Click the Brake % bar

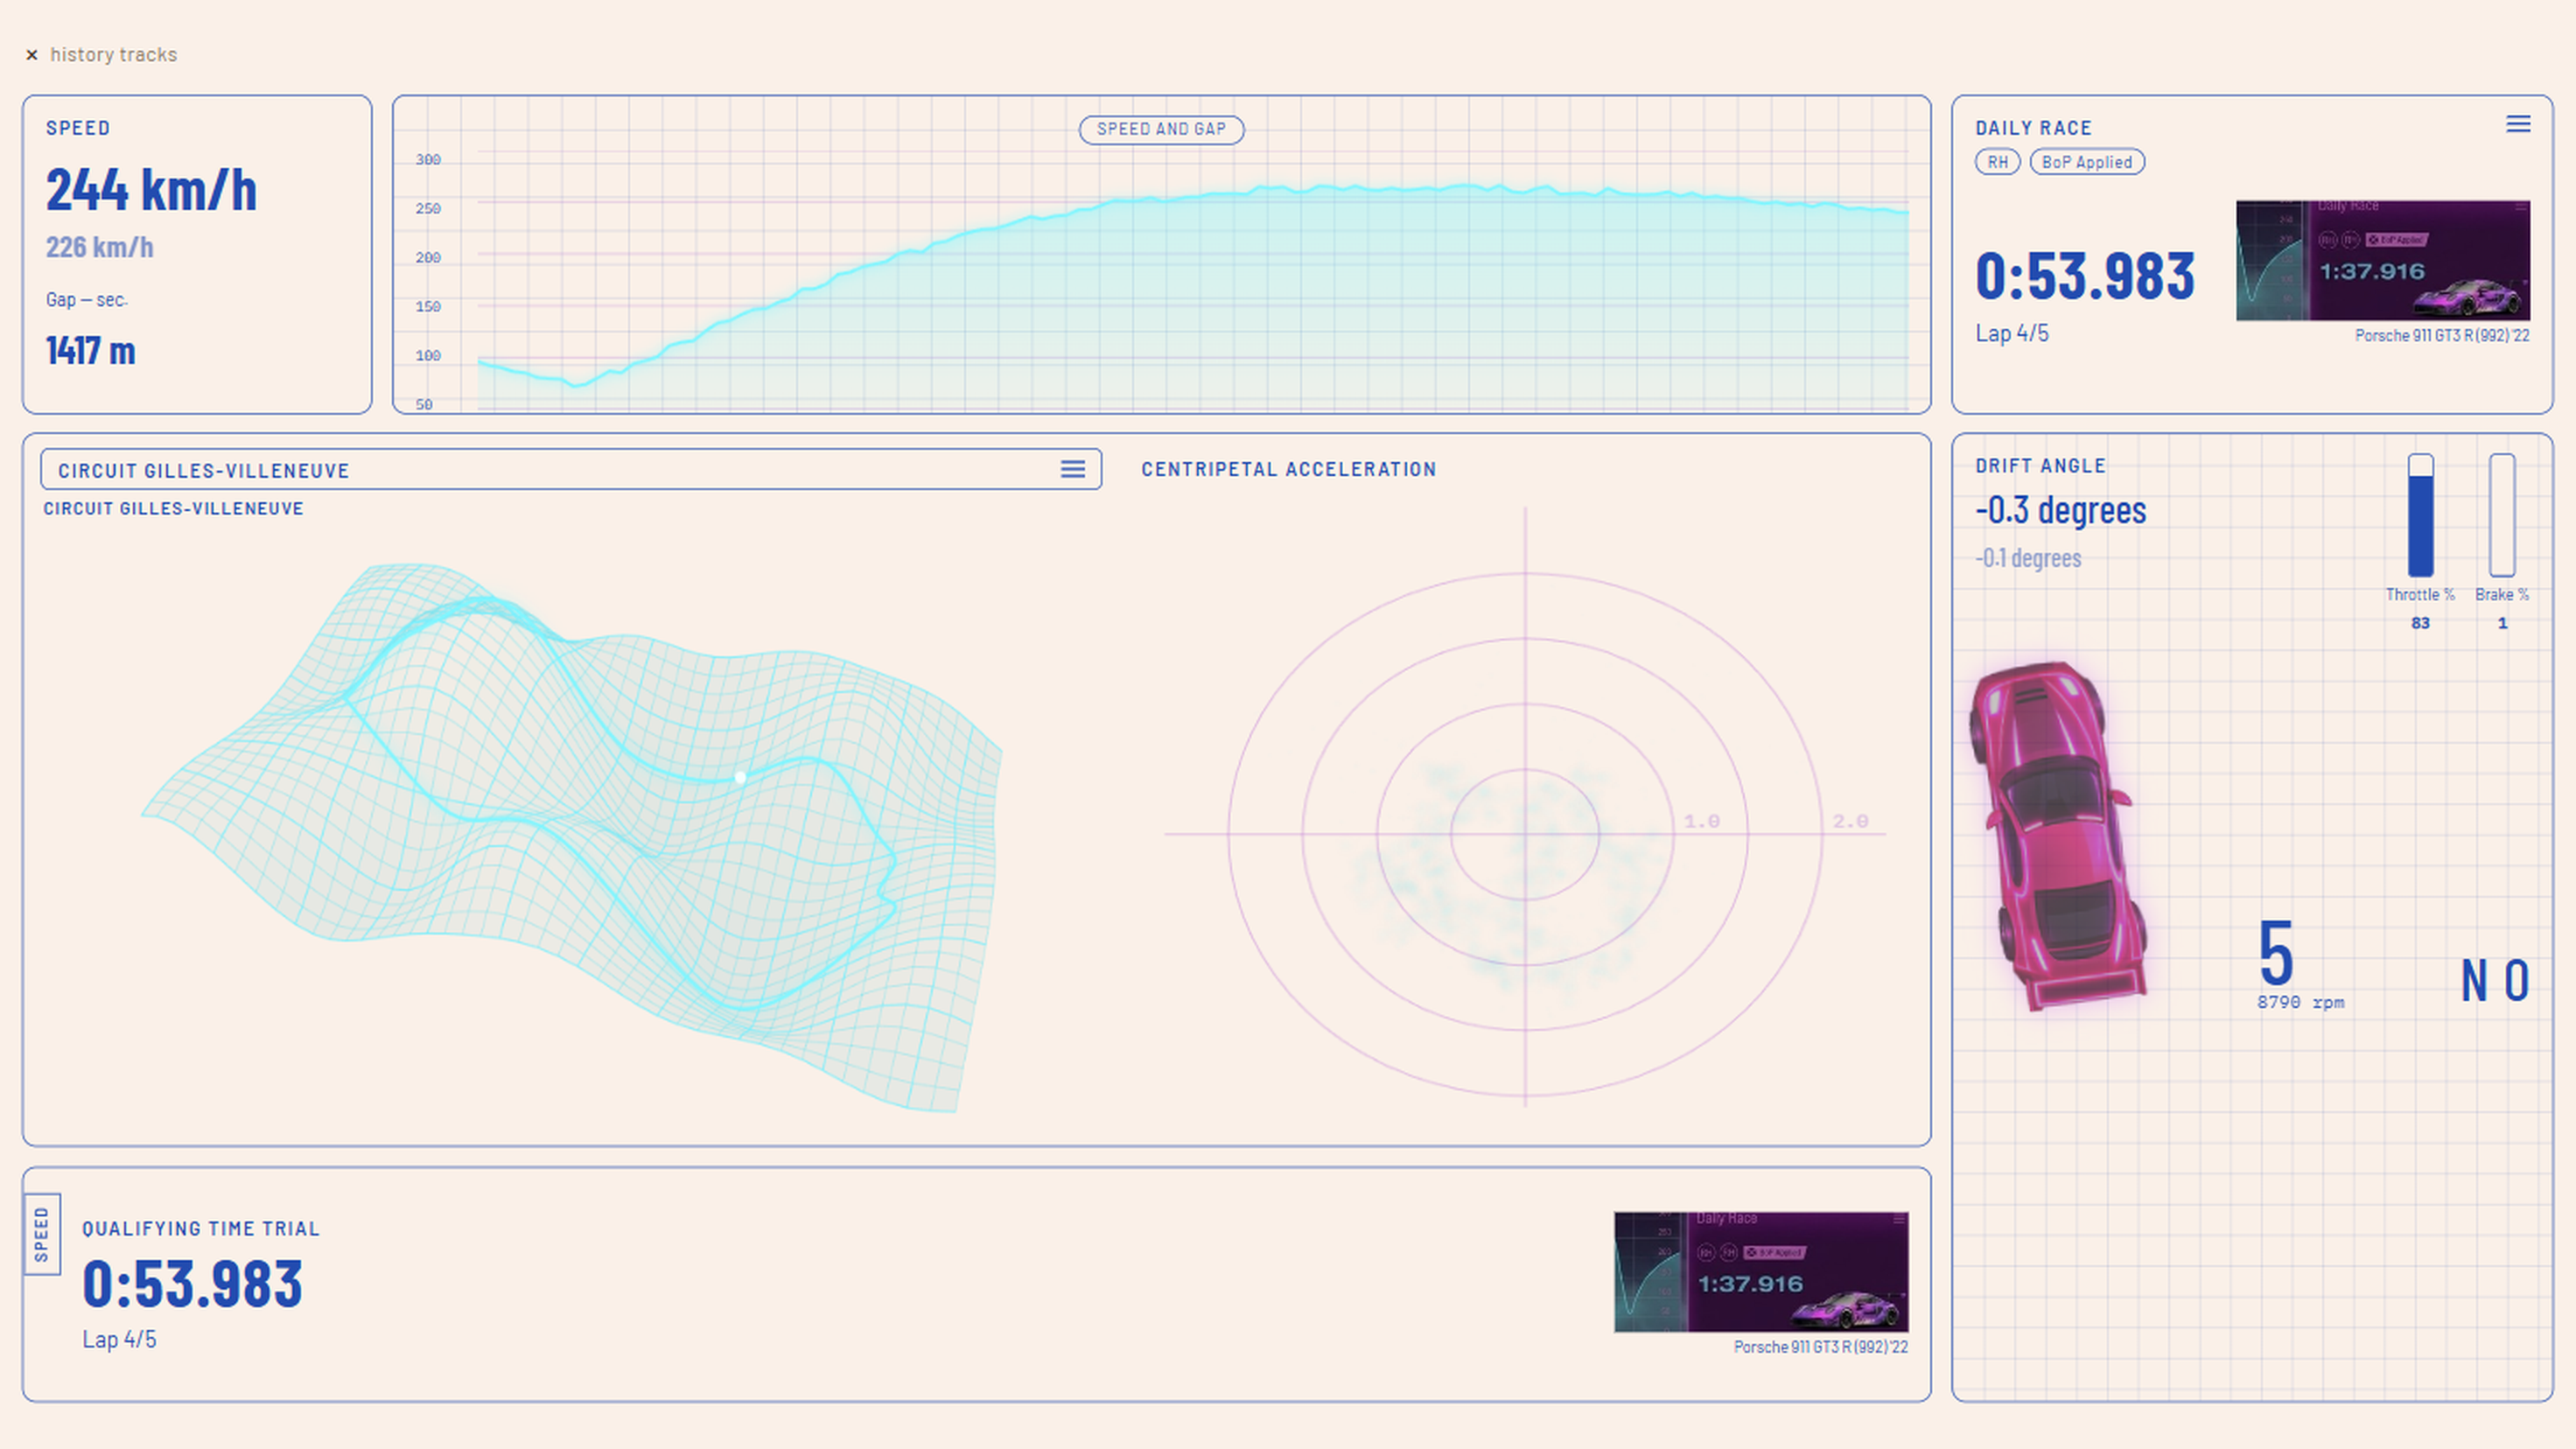[x=2502, y=515]
